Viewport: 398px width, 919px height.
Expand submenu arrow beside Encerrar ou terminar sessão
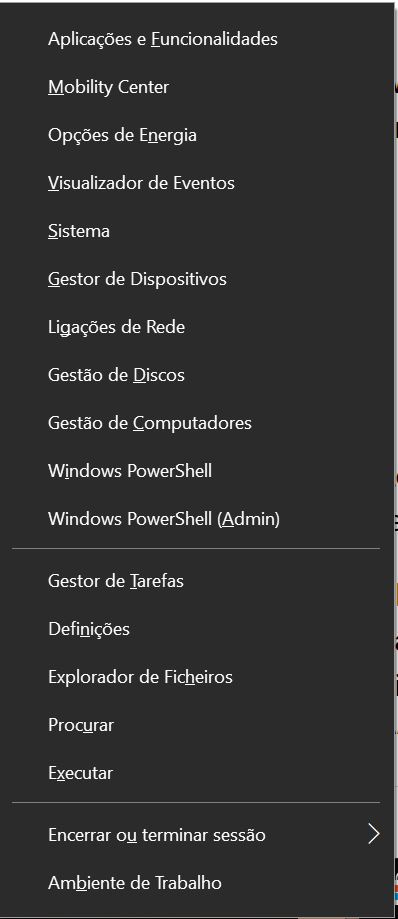point(373,835)
